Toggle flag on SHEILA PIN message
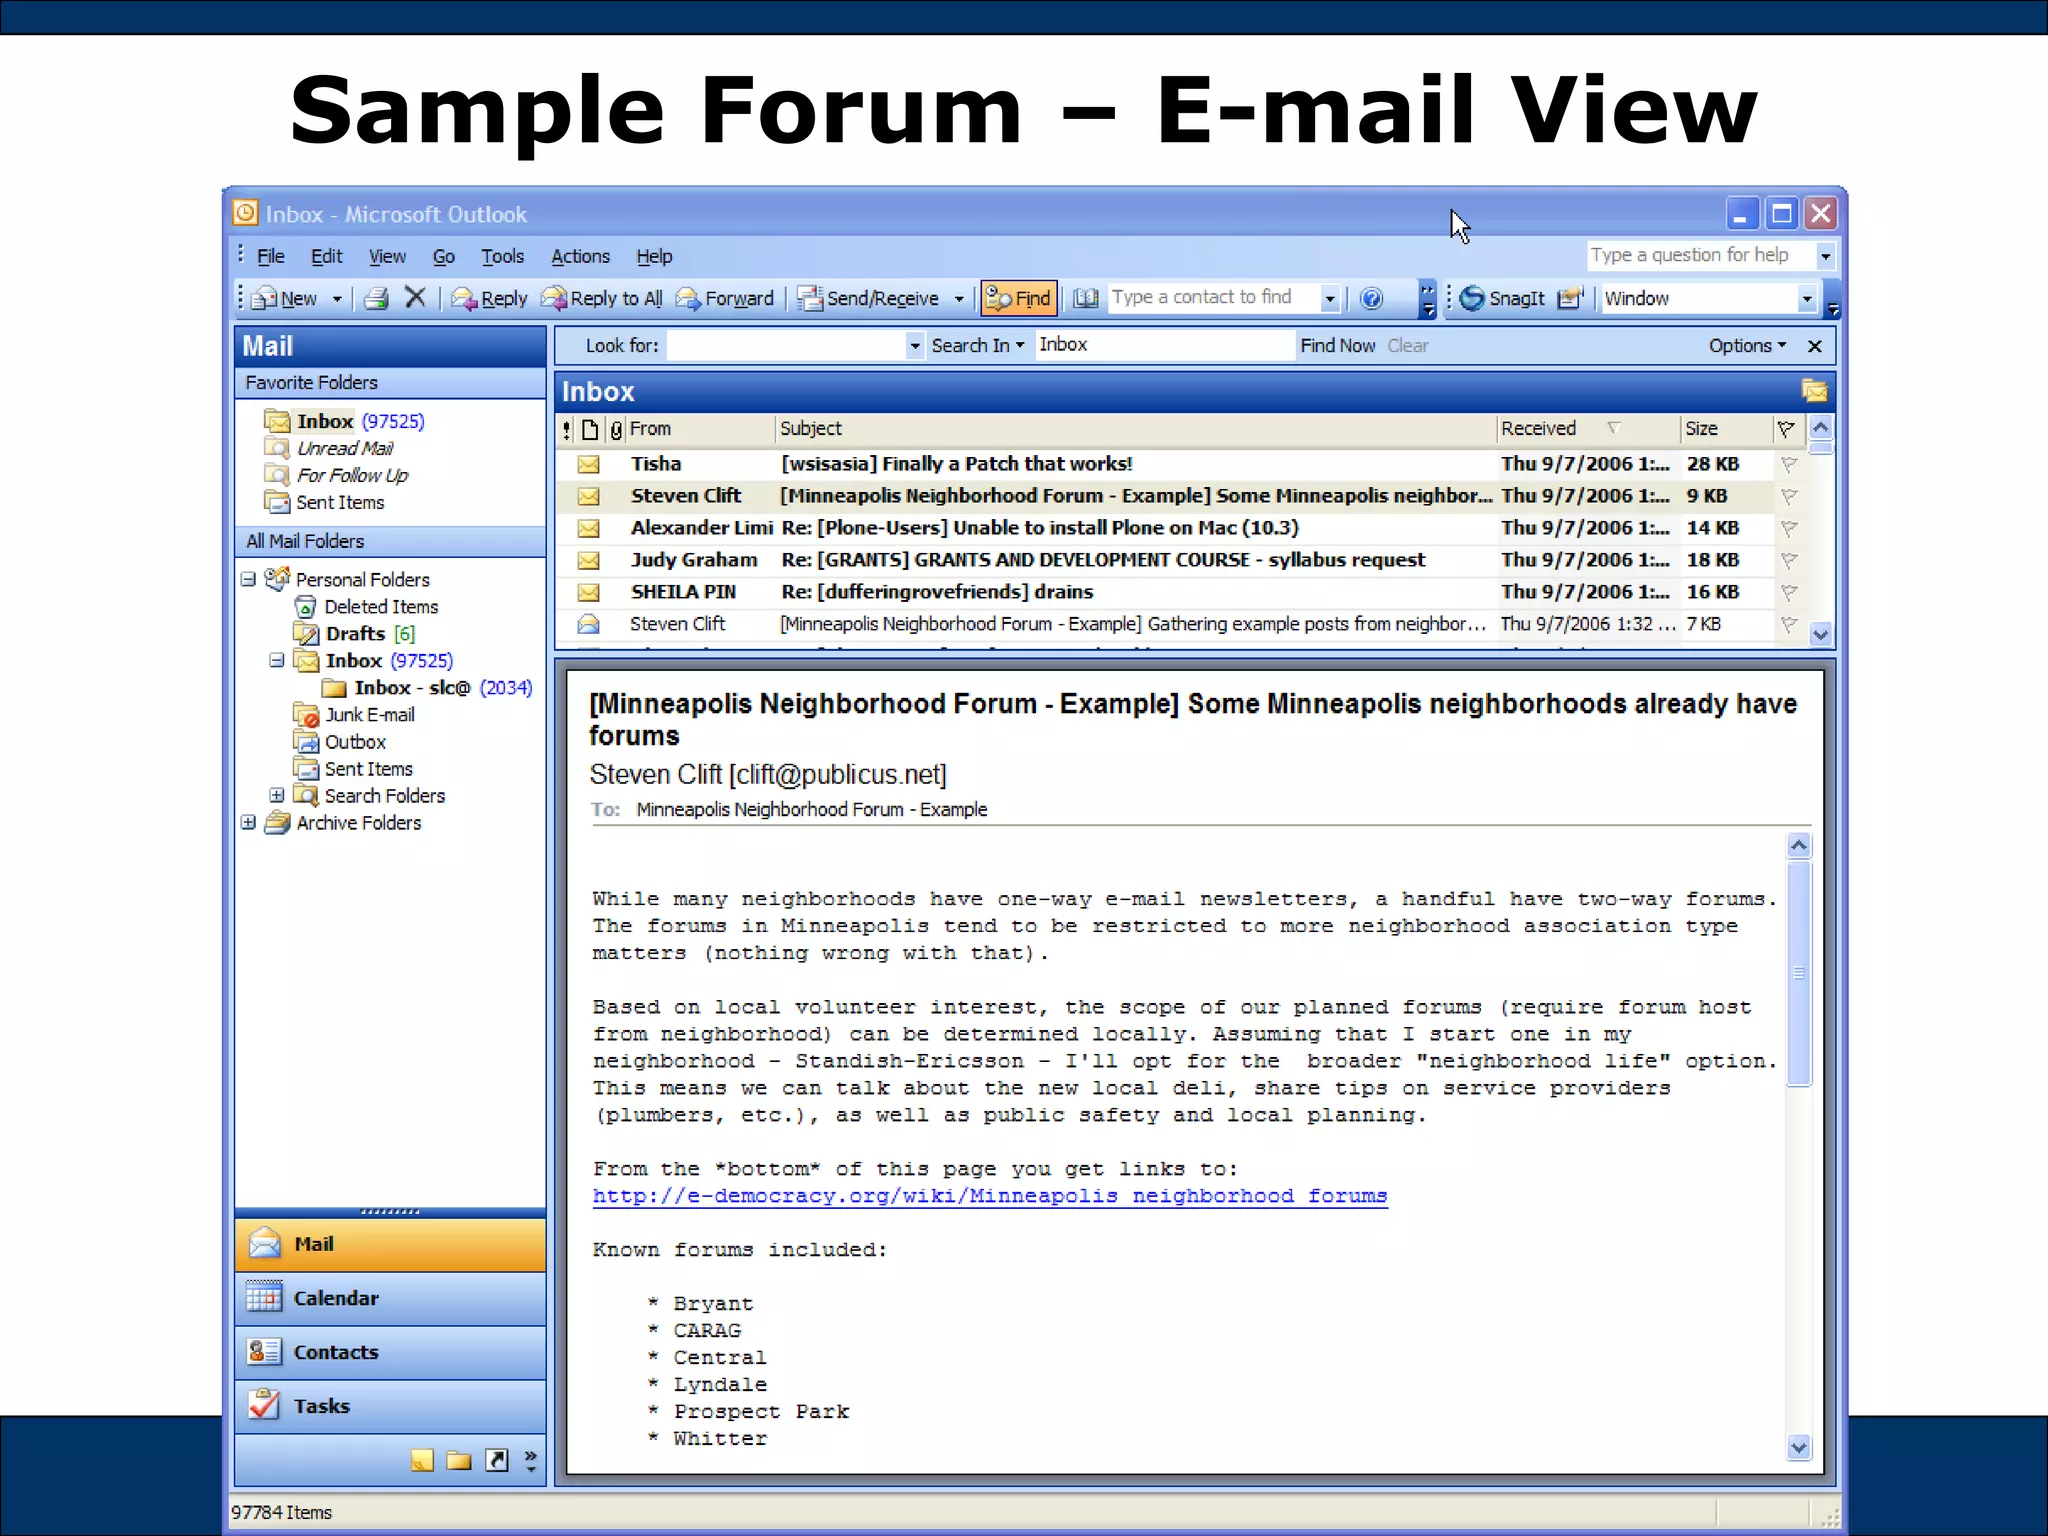This screenshot has width=2048, height=1536. coord(1789,592)
